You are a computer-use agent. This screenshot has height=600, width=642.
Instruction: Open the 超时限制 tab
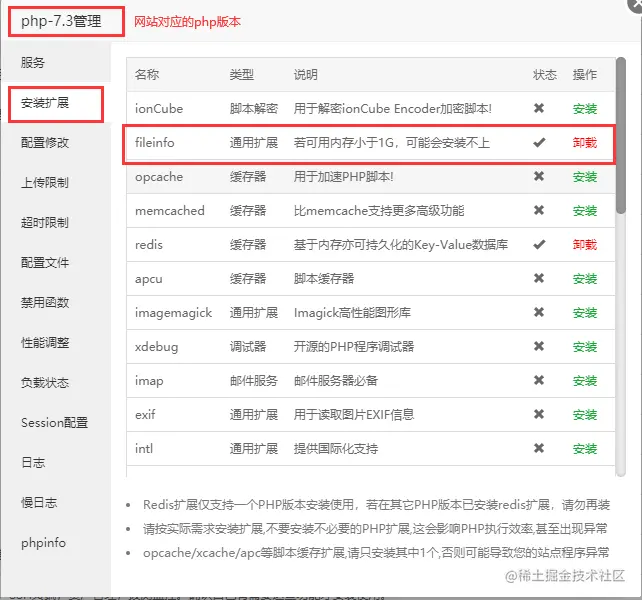tap(56, 222)
